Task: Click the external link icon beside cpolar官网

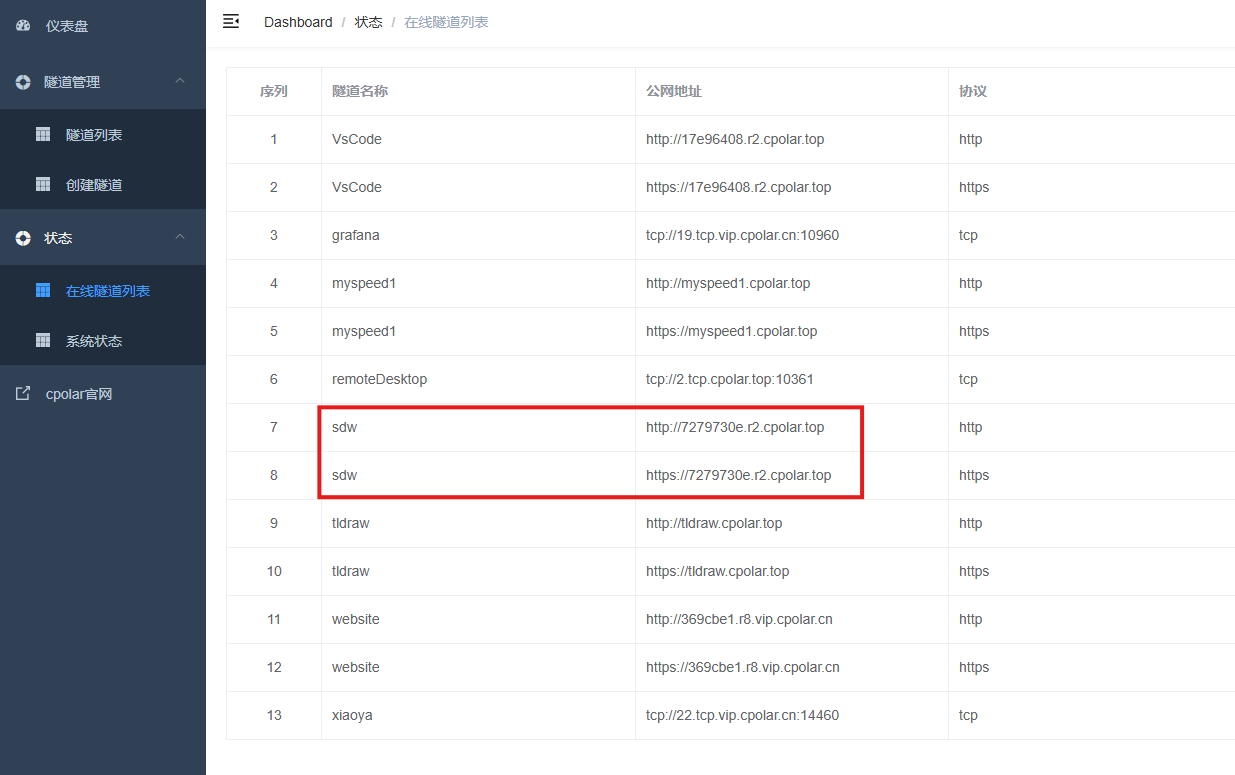Action: [x=23, y=394]
